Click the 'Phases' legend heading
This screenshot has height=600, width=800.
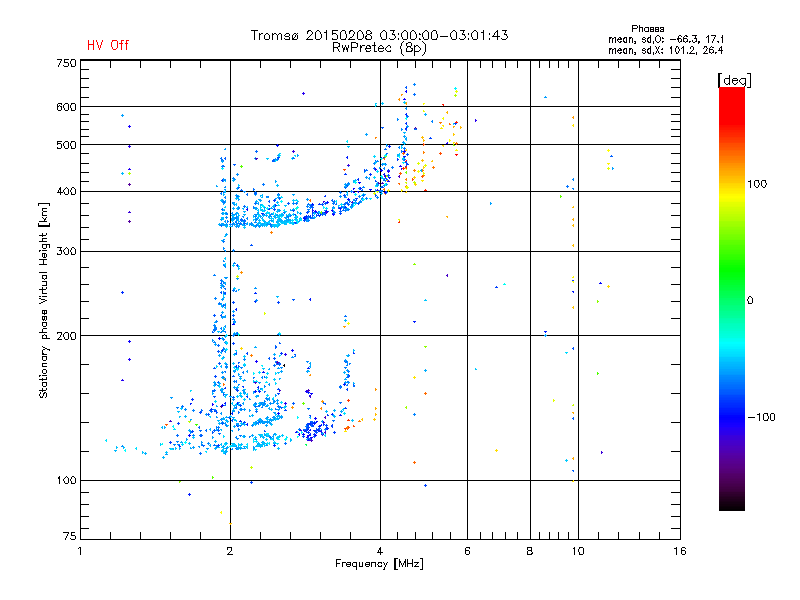647,29
